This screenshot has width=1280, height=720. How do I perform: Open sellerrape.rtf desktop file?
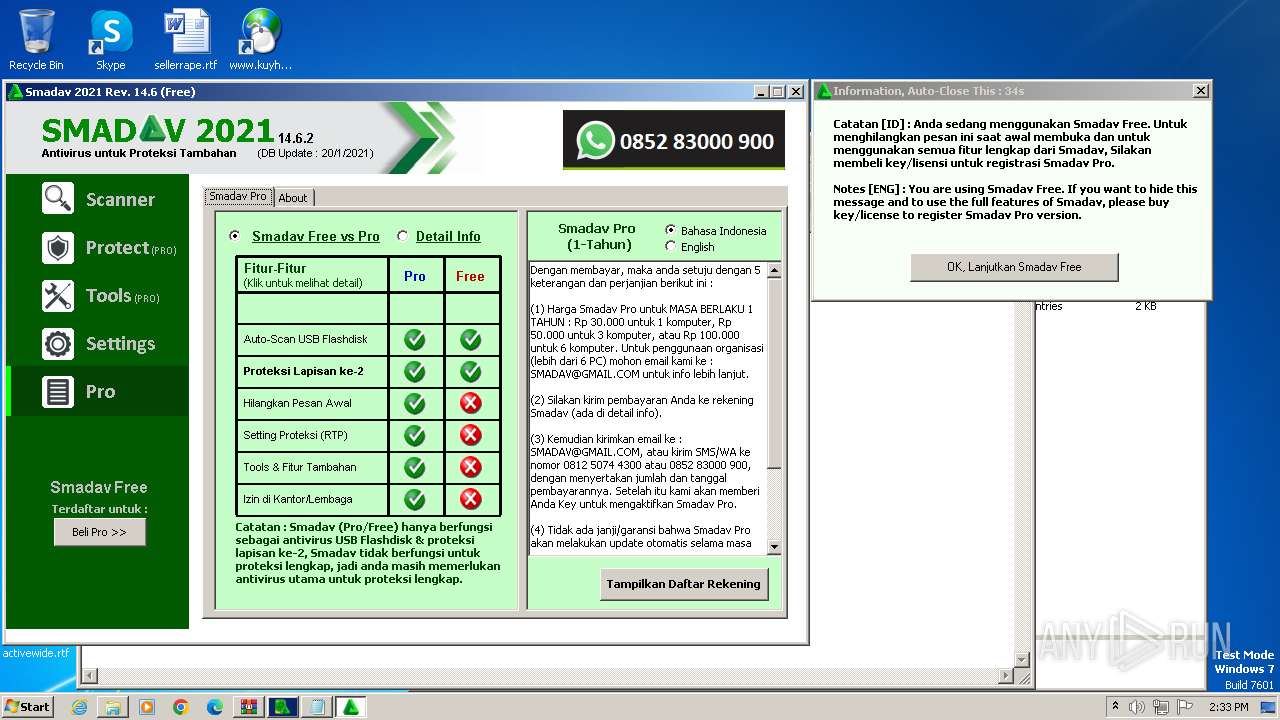(x=186, y=40)
